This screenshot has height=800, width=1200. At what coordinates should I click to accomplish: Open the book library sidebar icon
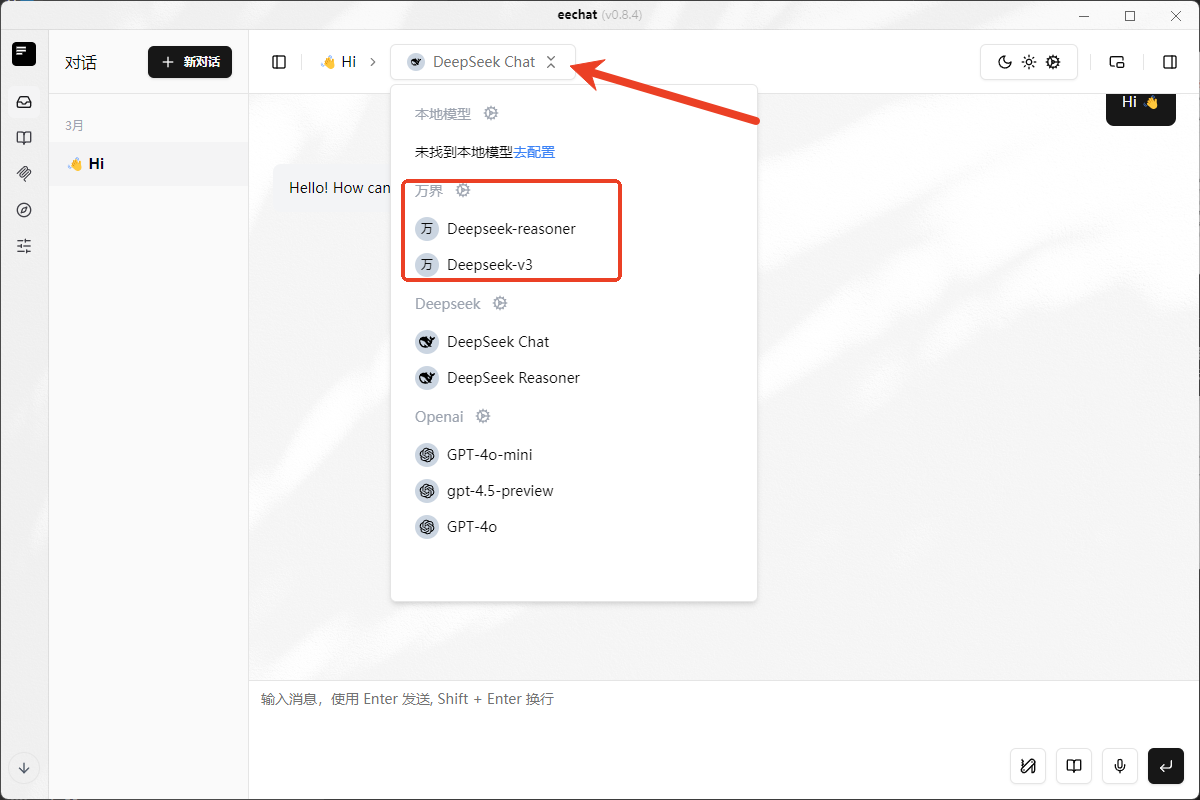click(24, 138)
